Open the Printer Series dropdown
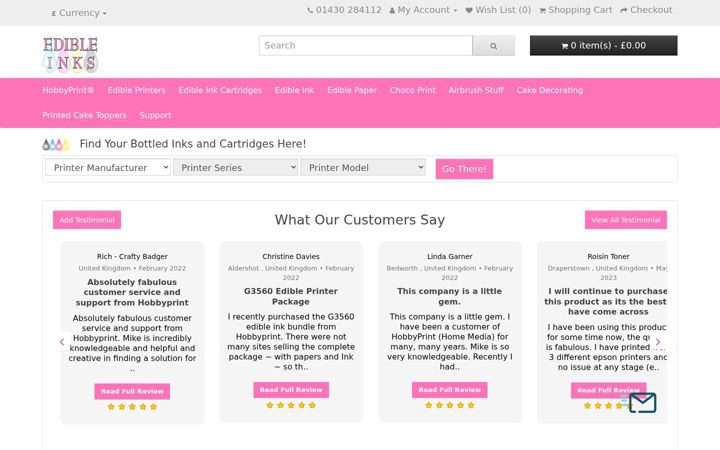 coord(236,168)
